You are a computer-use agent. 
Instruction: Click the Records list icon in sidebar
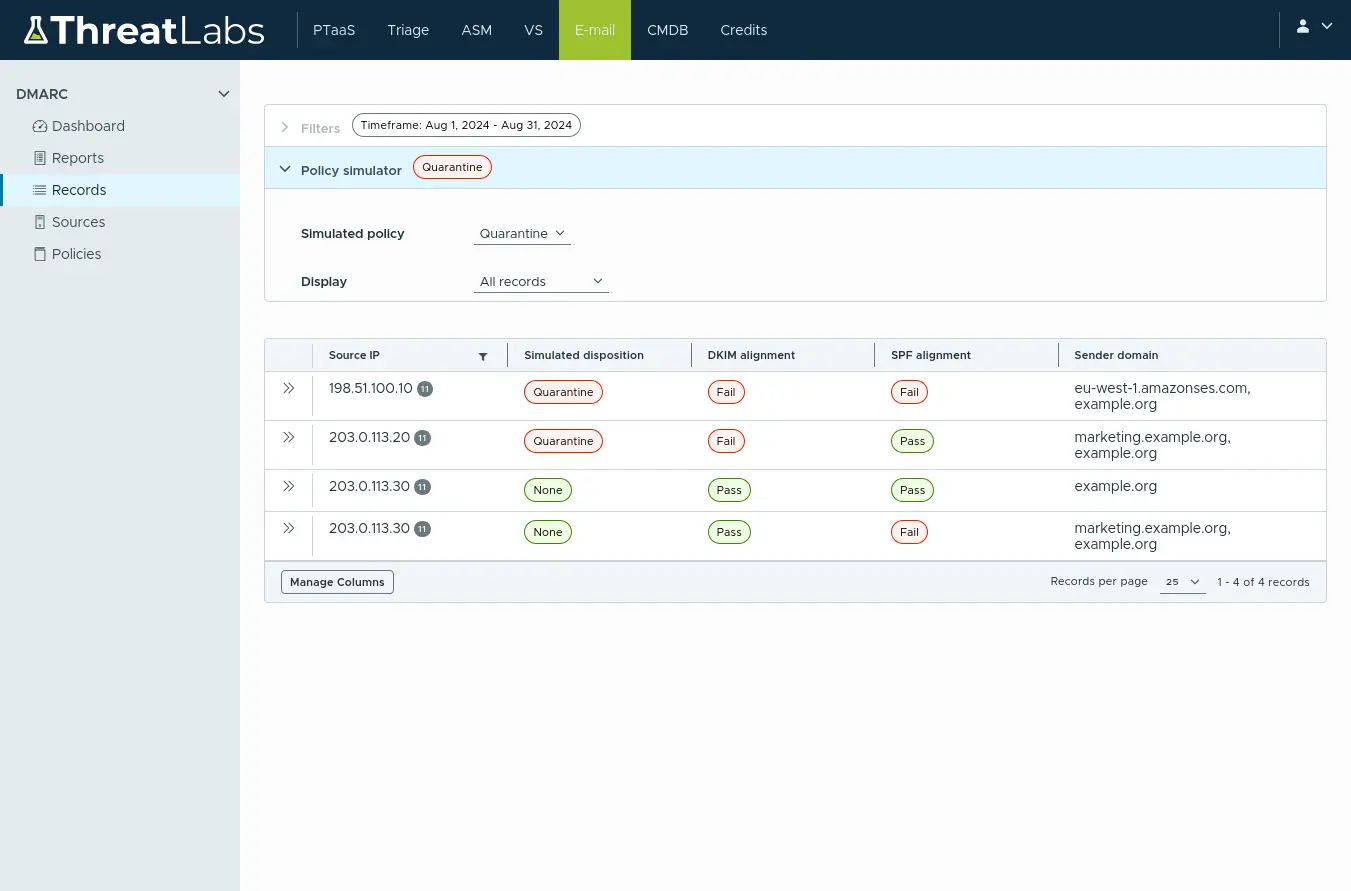point(40,190)
